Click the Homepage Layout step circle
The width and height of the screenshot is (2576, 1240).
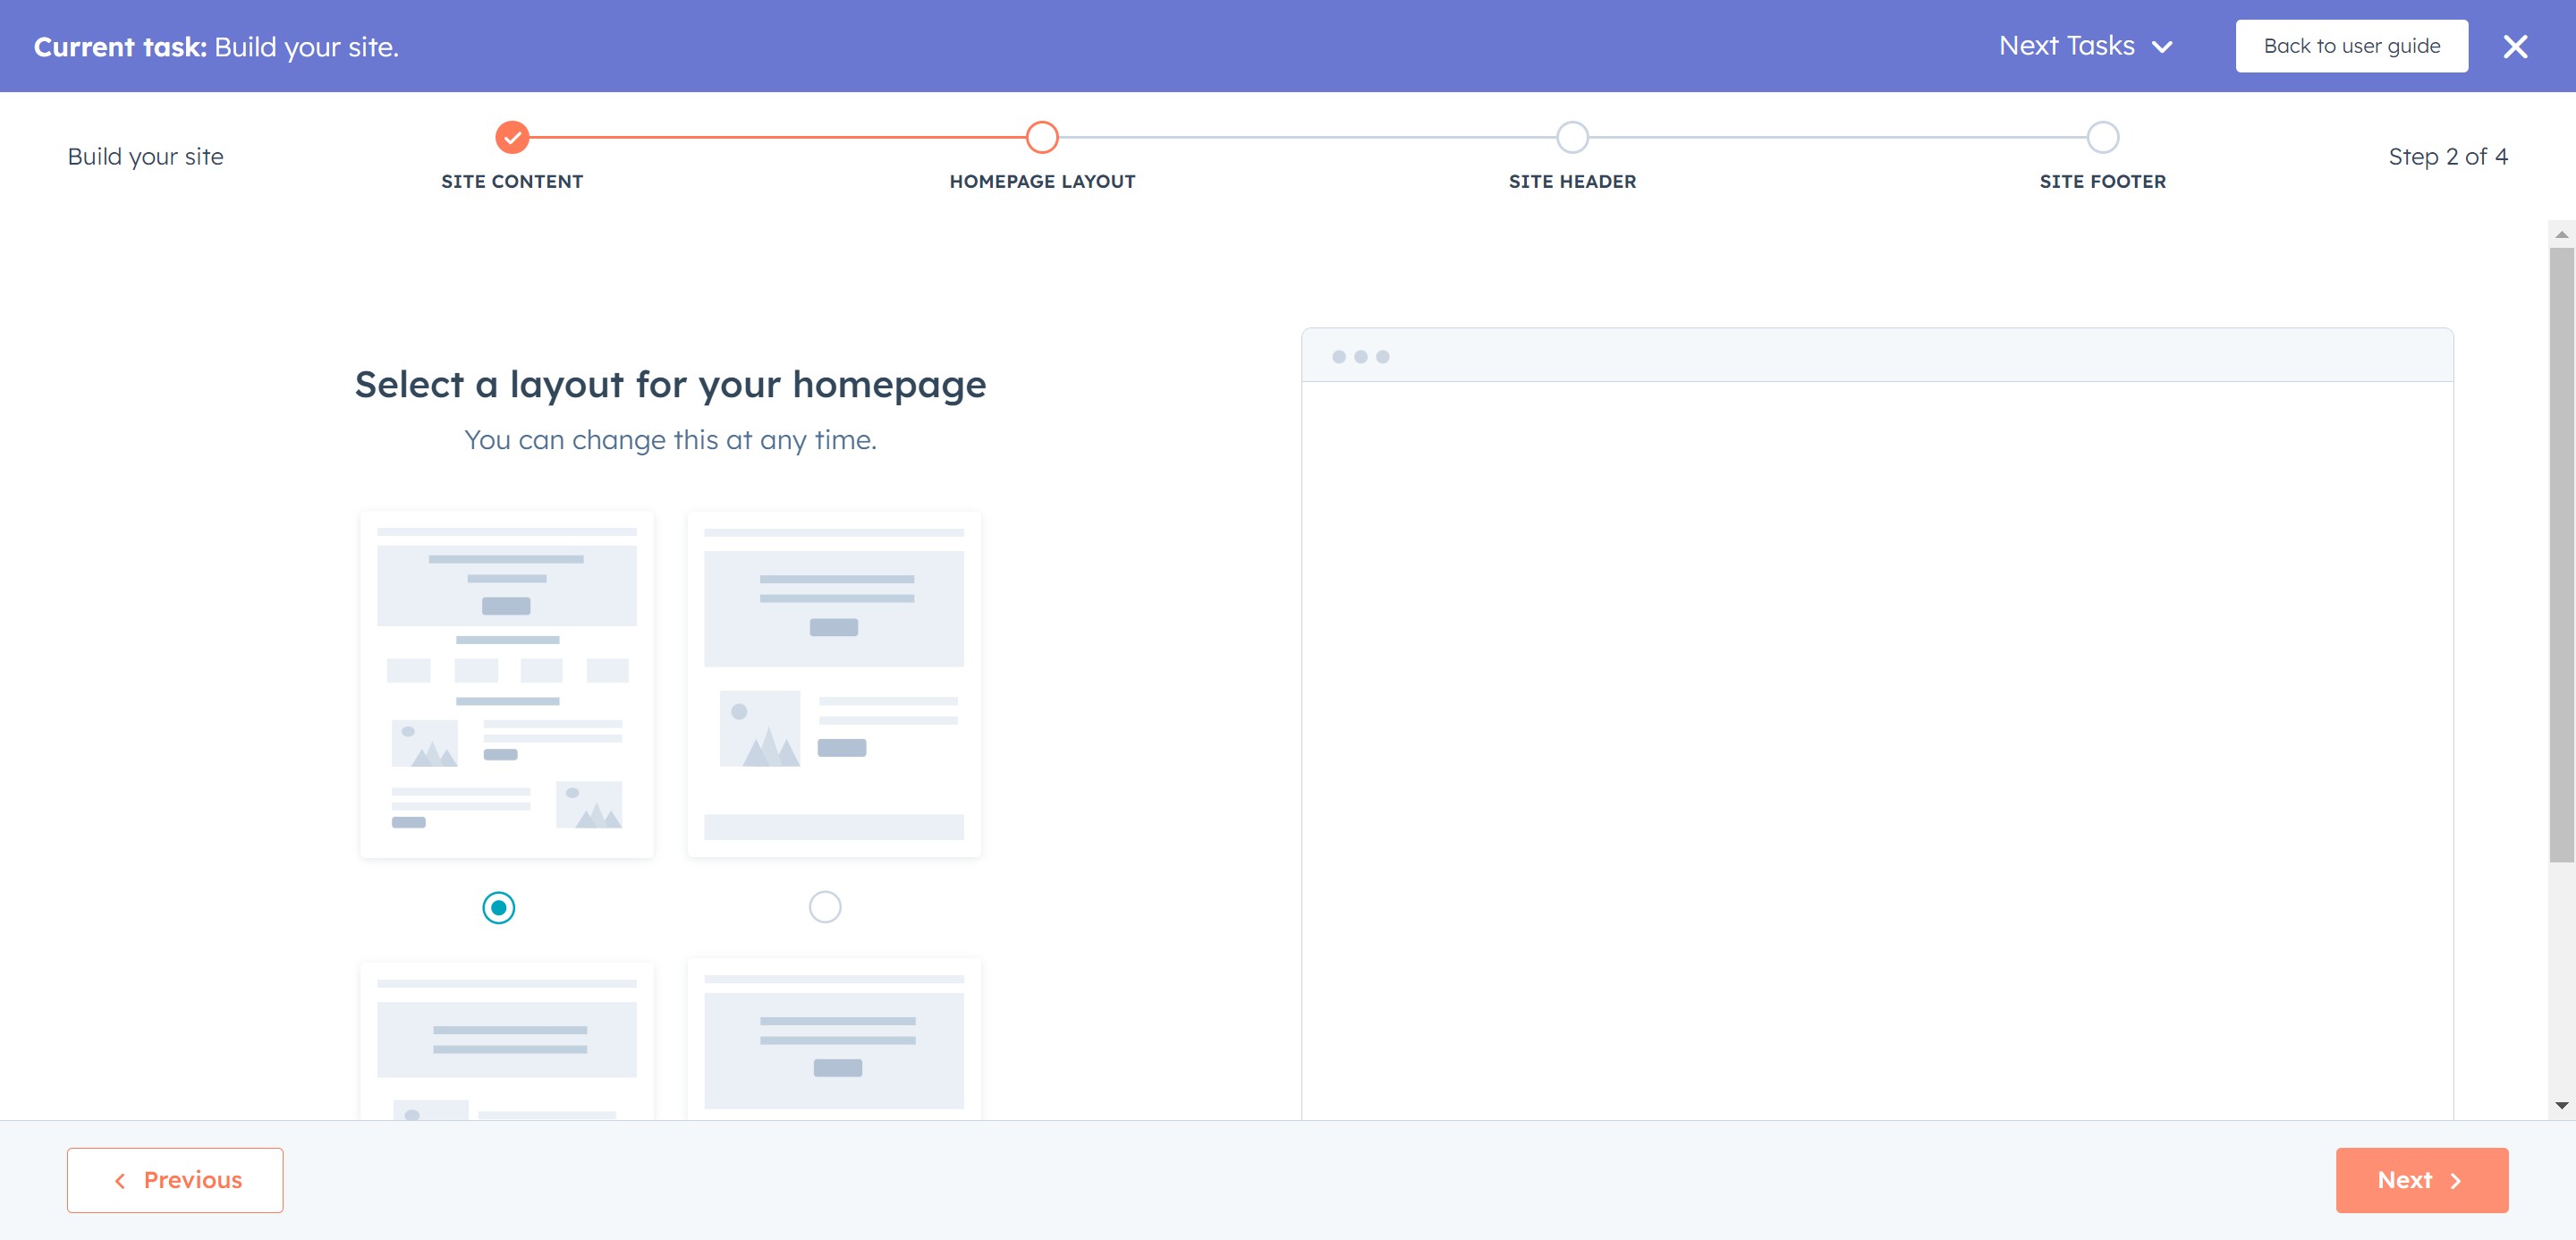1042,137
